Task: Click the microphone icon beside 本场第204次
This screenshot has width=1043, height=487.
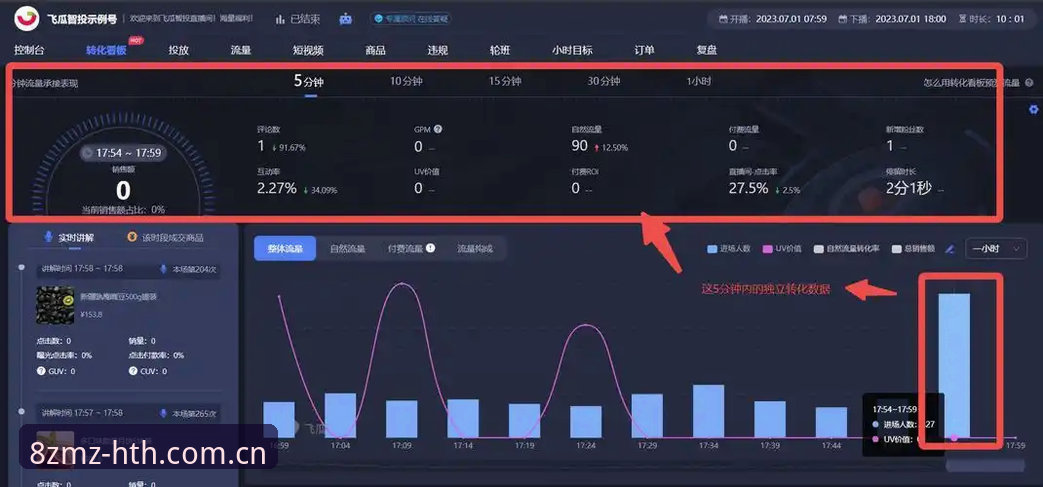Action: pyautogui.click(x=163, y=269)
